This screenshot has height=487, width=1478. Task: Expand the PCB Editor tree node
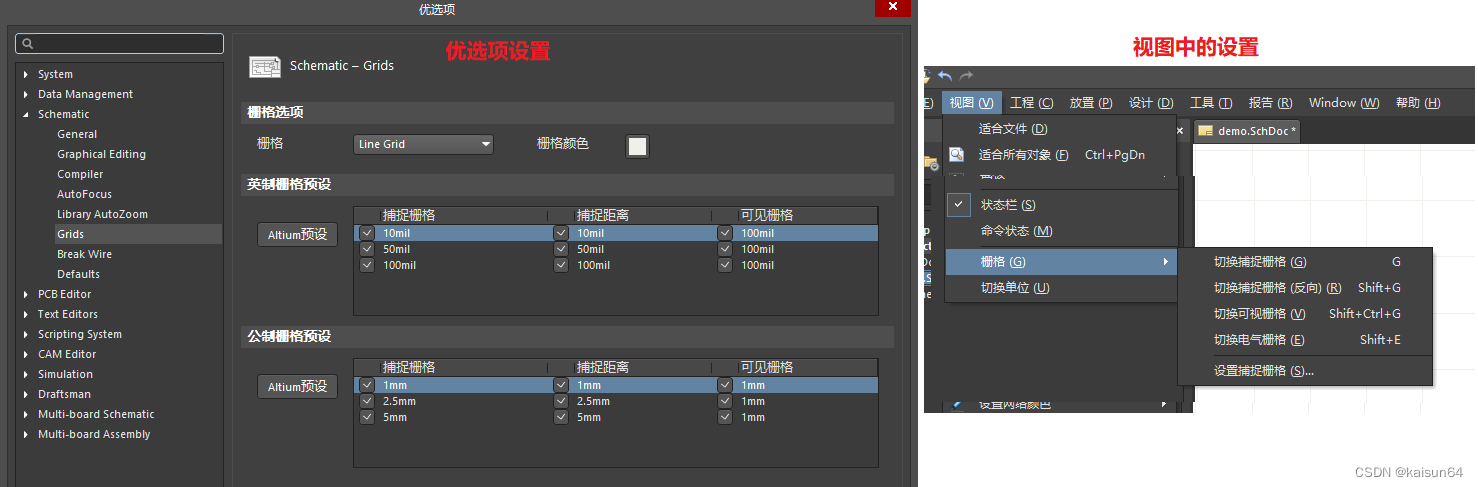pos(25,294)
